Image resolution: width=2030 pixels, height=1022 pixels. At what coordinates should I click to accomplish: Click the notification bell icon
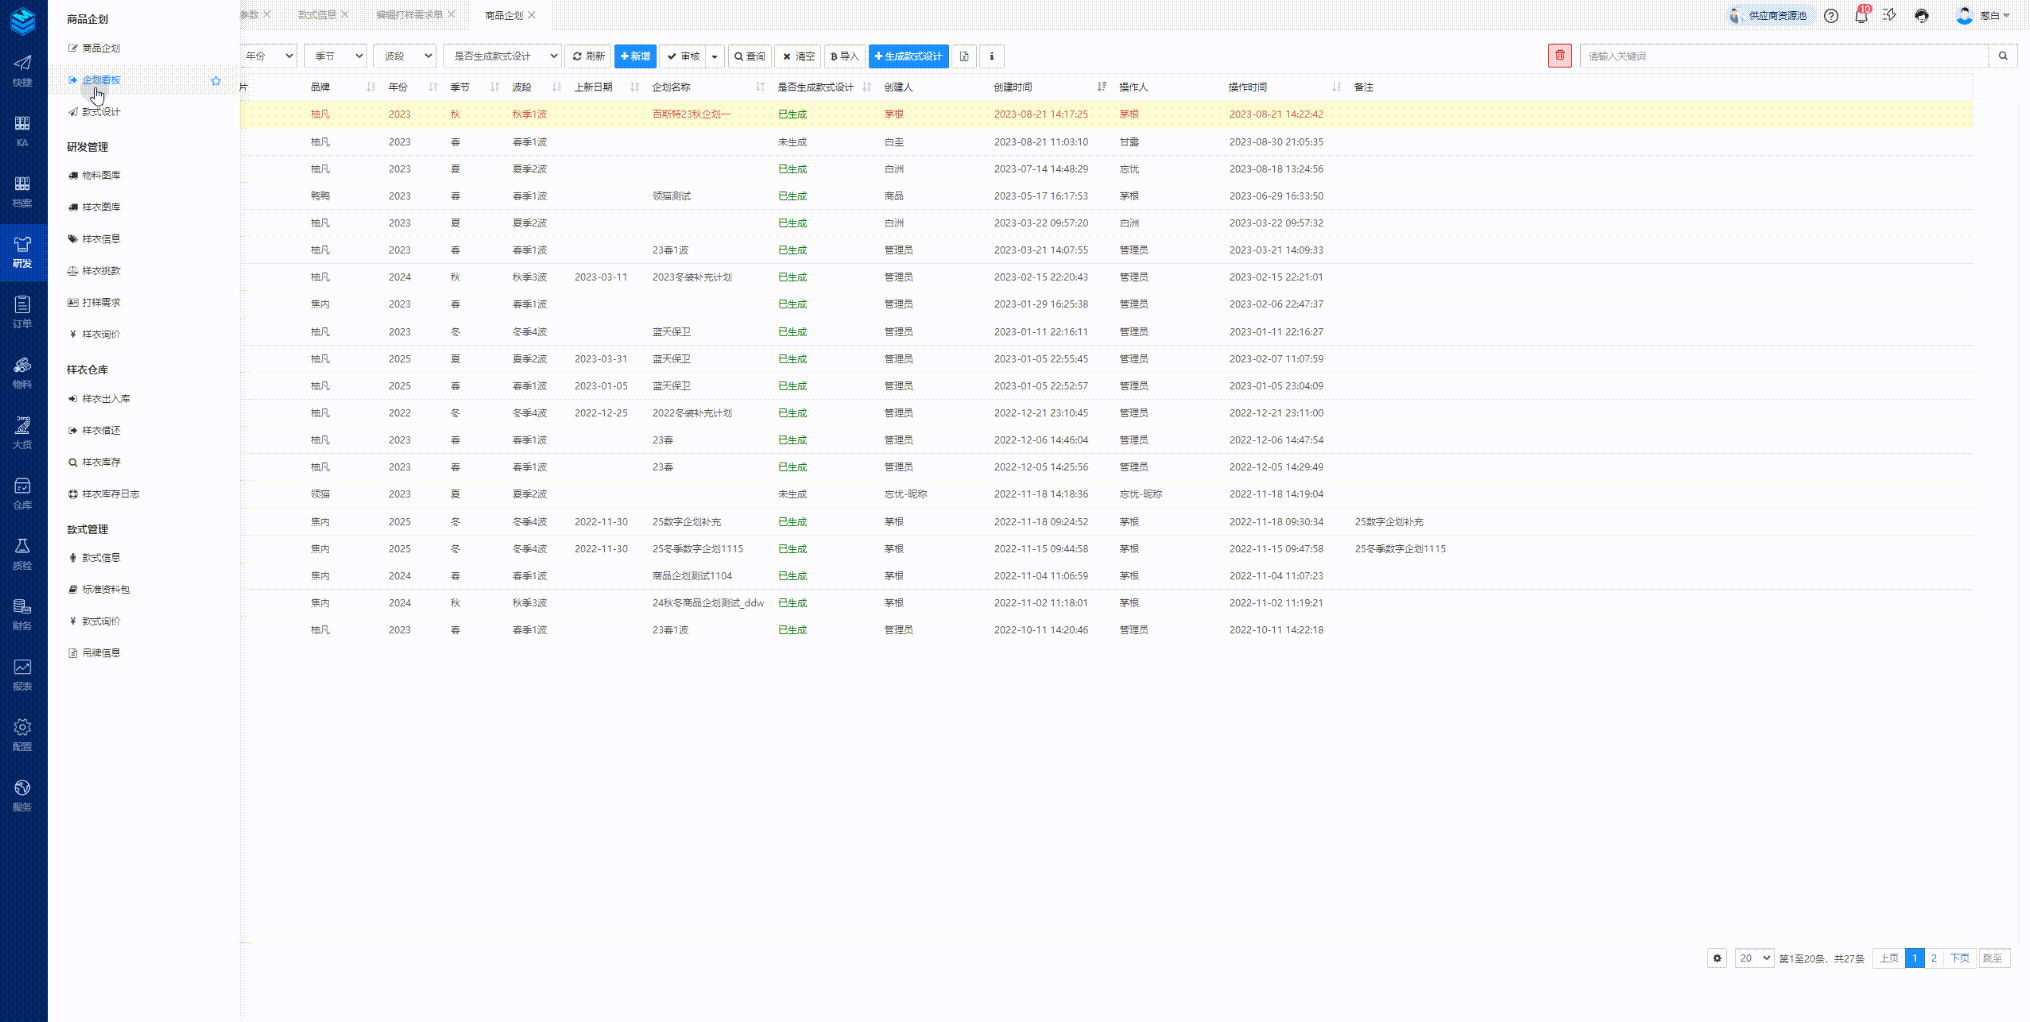1861,16
